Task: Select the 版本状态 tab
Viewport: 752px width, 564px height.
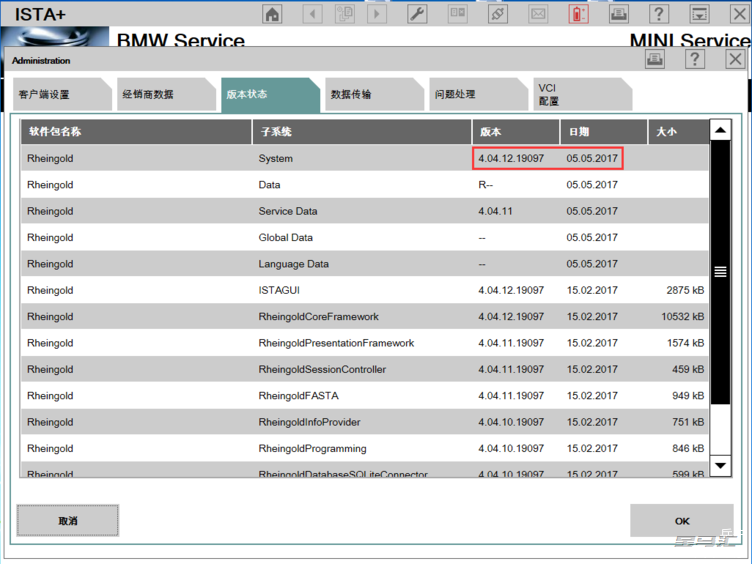Action: [x=270, y=94]
